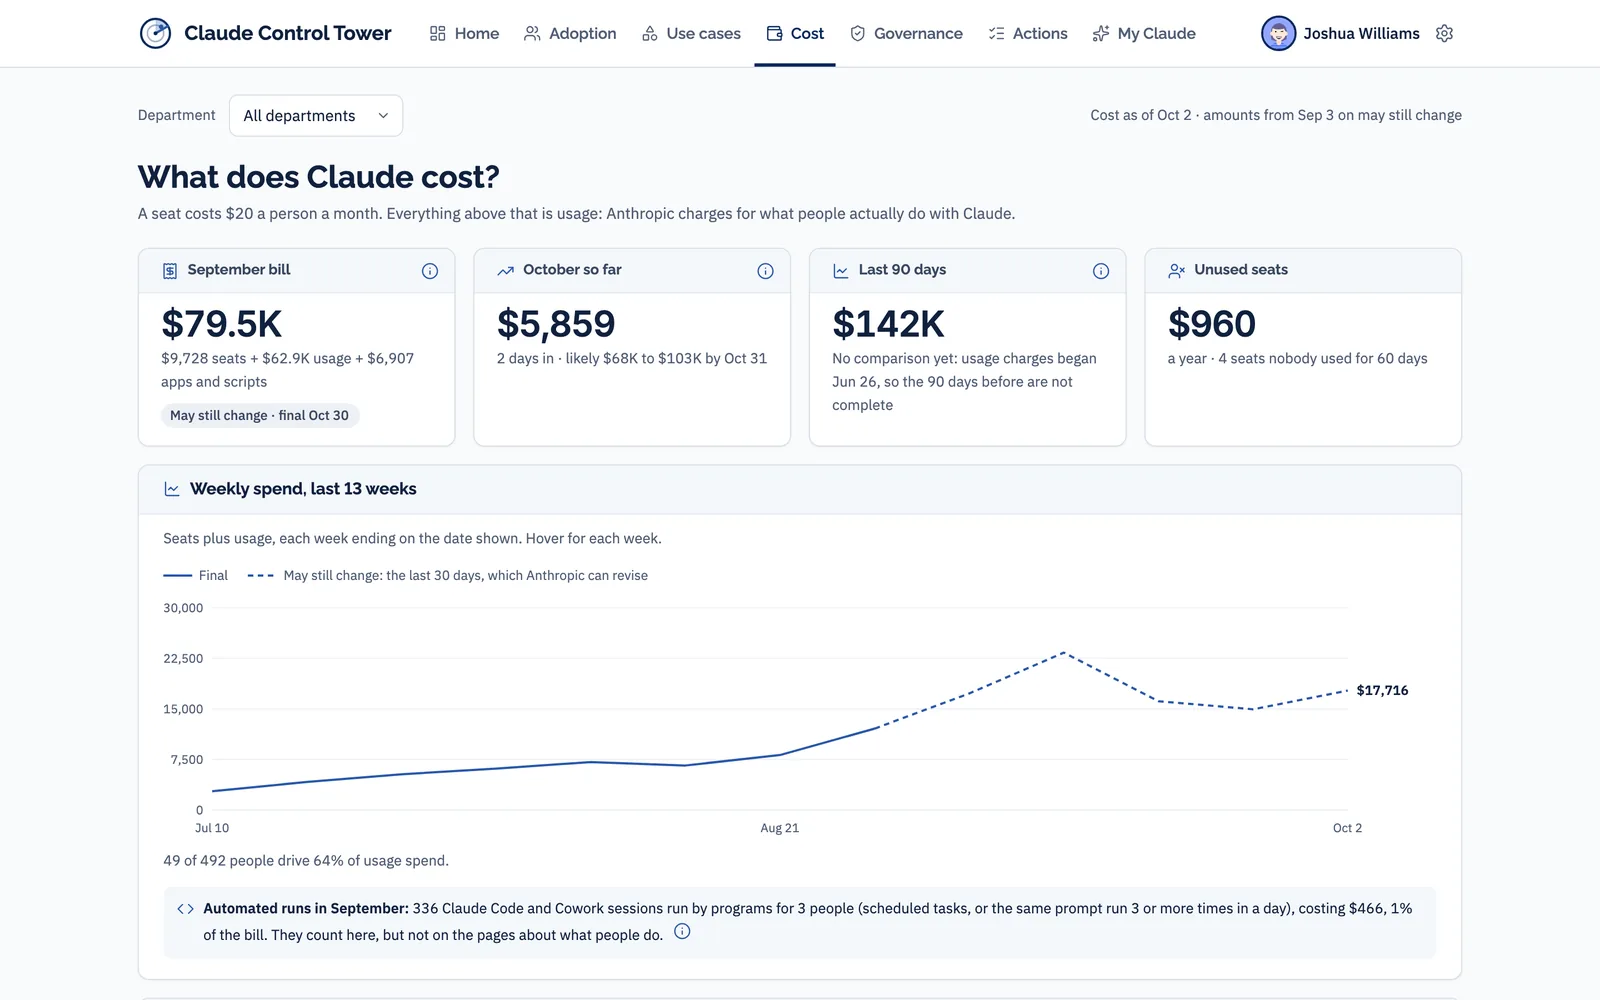1600x1000 pixels.
Task: Click the 49 of 492 people text
Action: coord(306,861)
